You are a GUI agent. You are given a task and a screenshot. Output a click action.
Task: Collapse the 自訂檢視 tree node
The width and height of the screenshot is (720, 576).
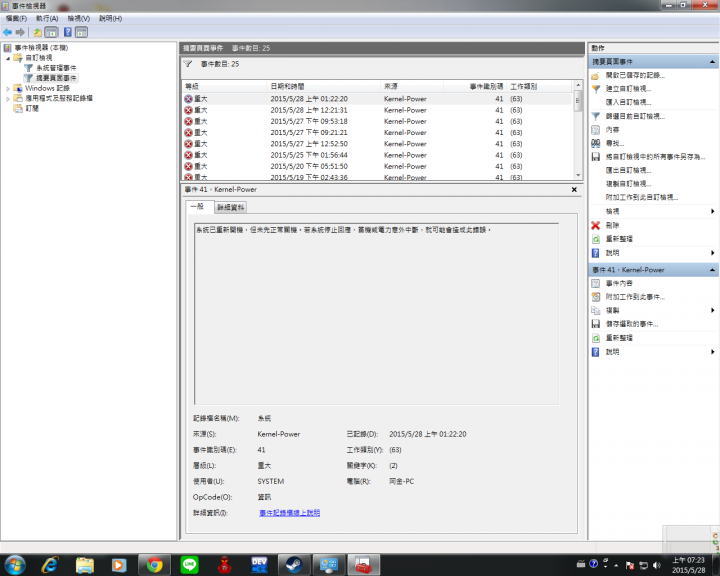[8, 58]
